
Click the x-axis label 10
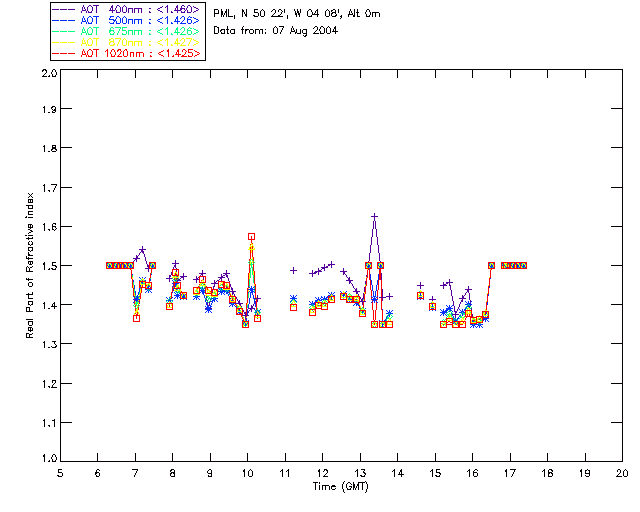tap(247, 473)
